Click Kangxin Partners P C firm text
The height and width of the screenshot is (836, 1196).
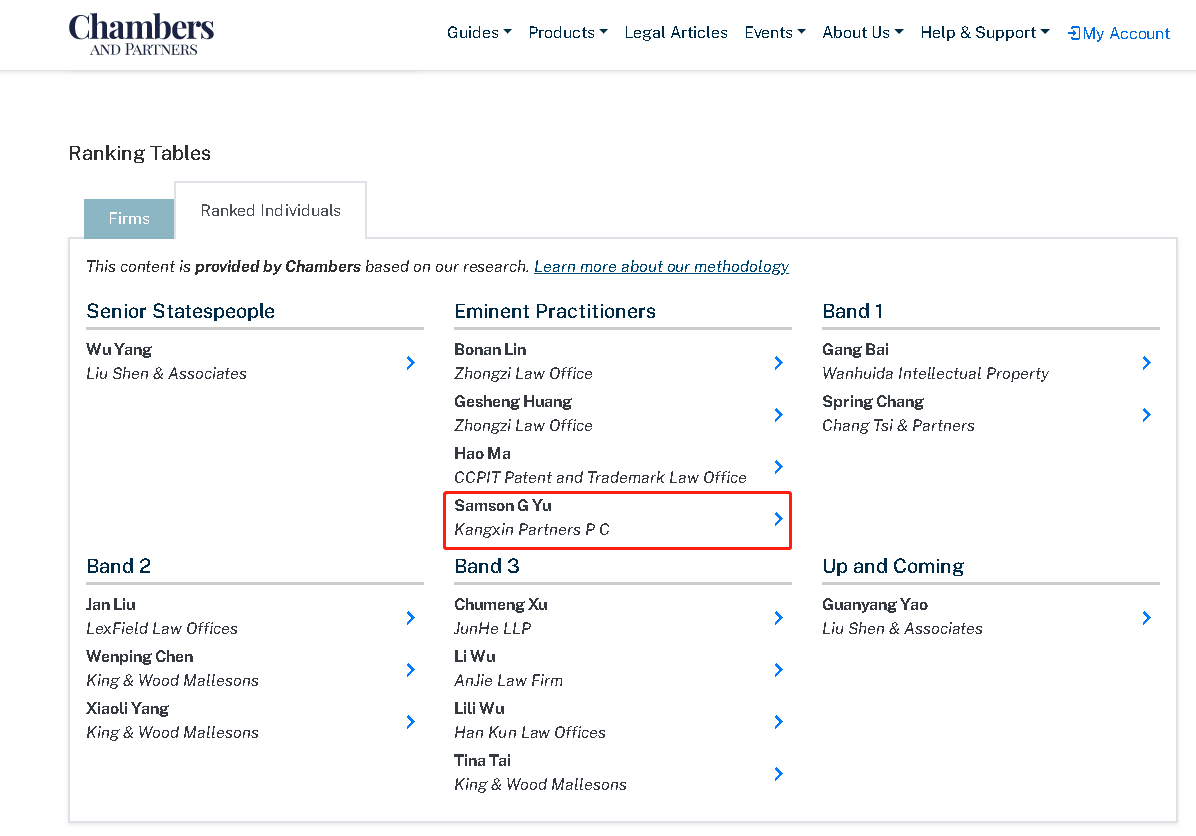pyautogui.click(x=532, y=529)
